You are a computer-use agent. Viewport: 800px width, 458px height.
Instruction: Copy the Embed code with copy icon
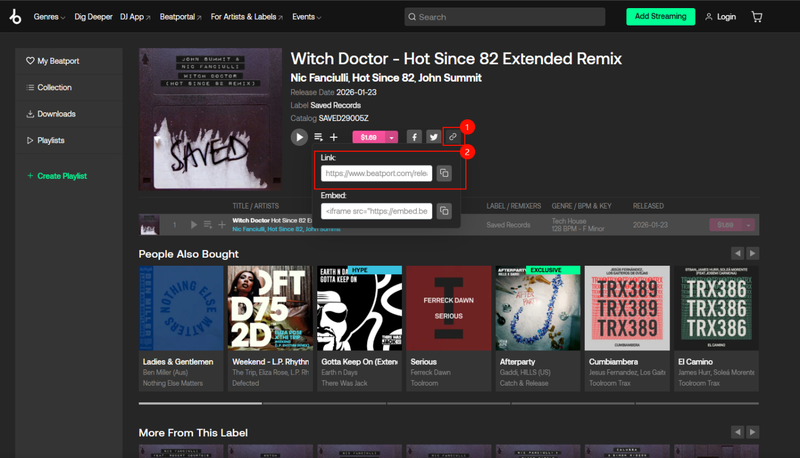pos(444,211)
